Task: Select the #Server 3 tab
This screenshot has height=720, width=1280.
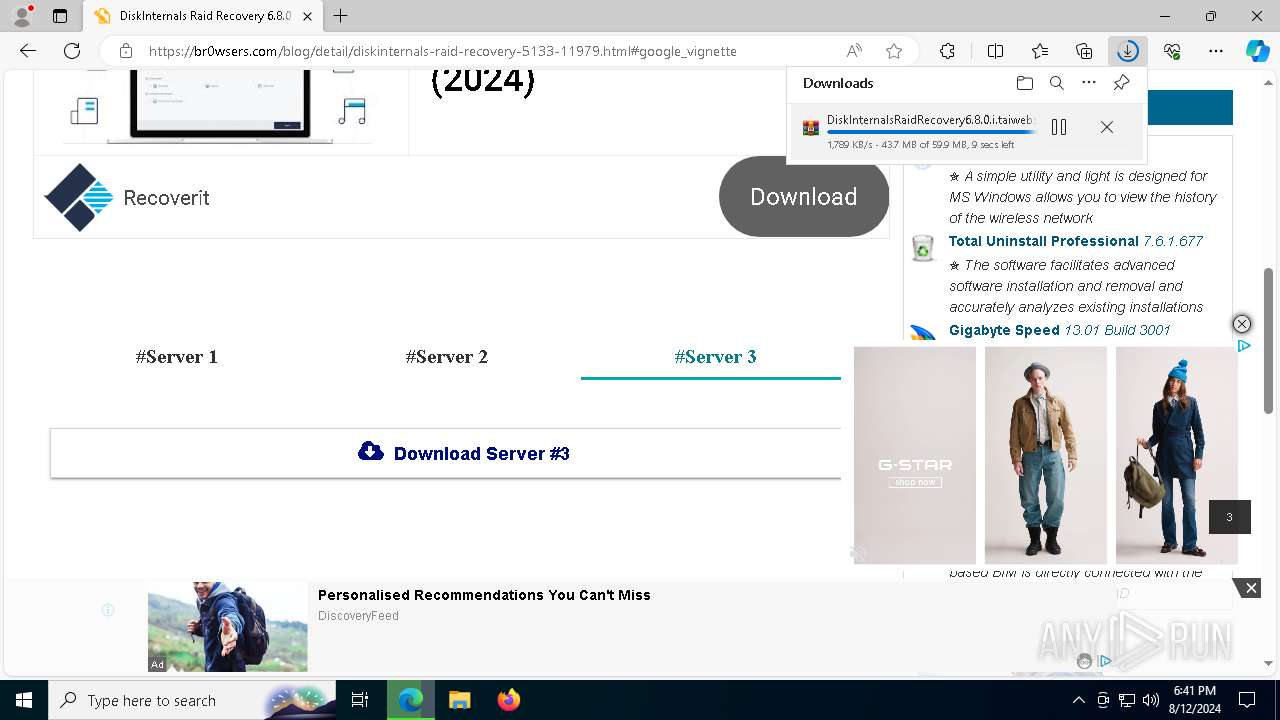Action: point(715,357)
